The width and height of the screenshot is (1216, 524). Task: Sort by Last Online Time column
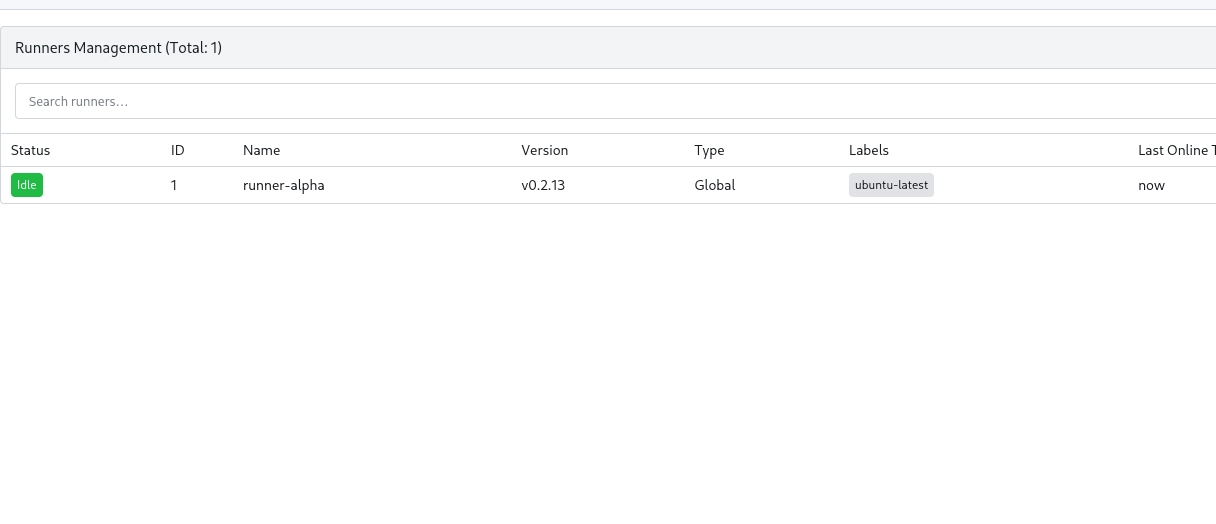[x=1176, y=150]
